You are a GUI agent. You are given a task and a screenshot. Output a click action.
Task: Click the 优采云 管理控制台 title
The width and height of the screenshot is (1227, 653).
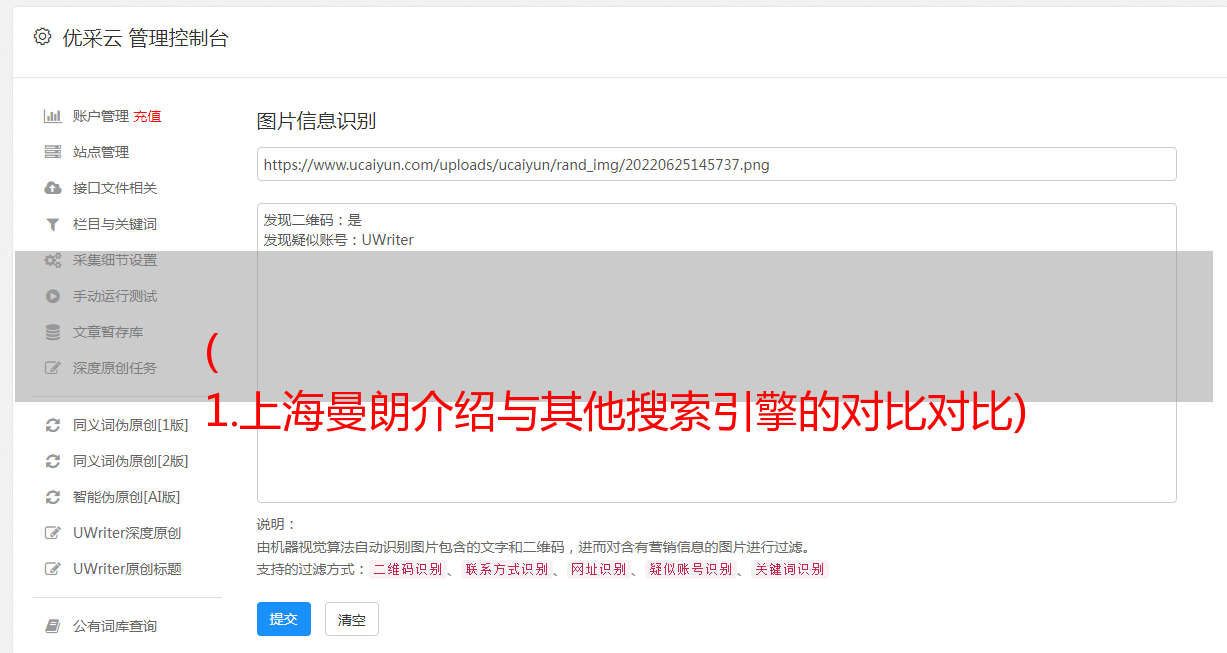click(145, 38)
